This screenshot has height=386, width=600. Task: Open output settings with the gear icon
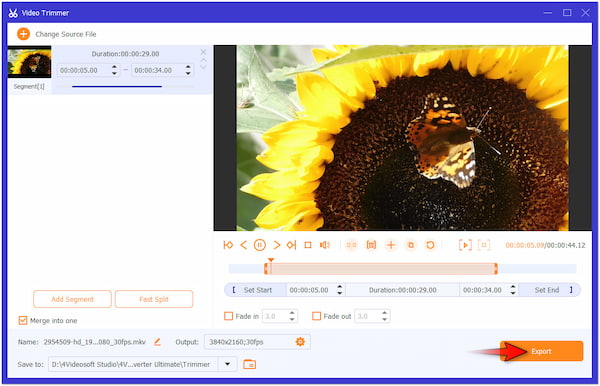[300, 342]
